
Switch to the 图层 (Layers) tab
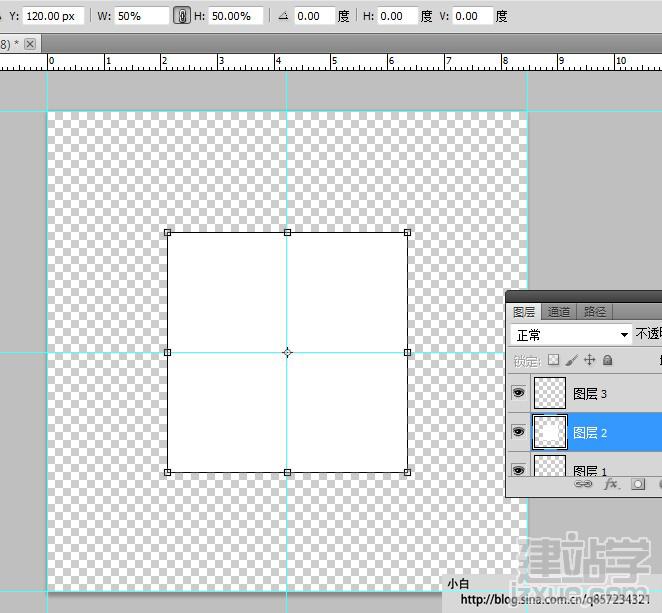524,312
